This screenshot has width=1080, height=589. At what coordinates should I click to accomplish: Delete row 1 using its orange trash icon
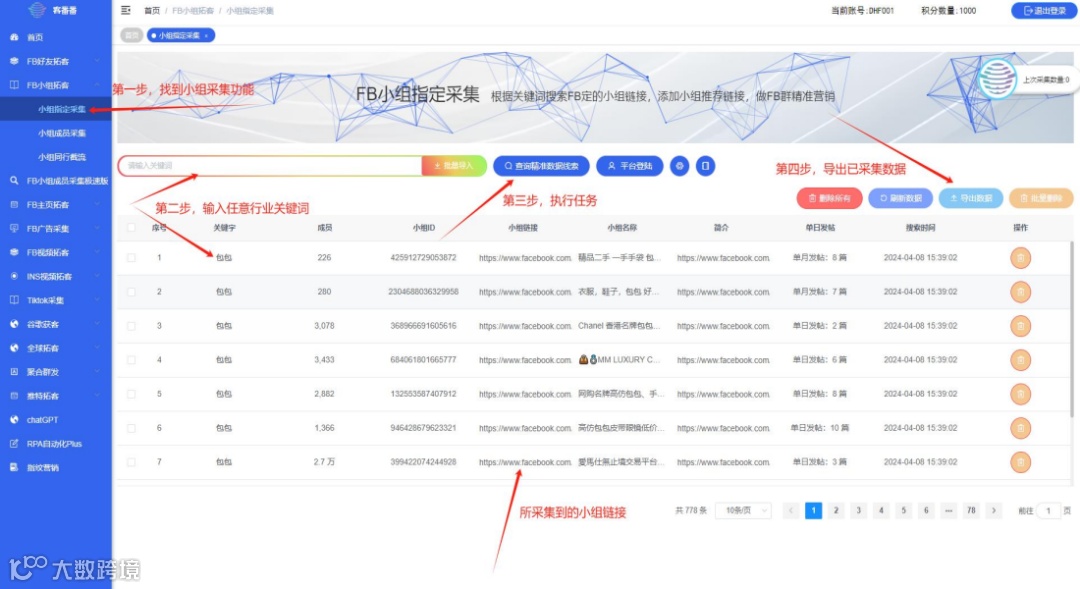(x=1020, y=258)
